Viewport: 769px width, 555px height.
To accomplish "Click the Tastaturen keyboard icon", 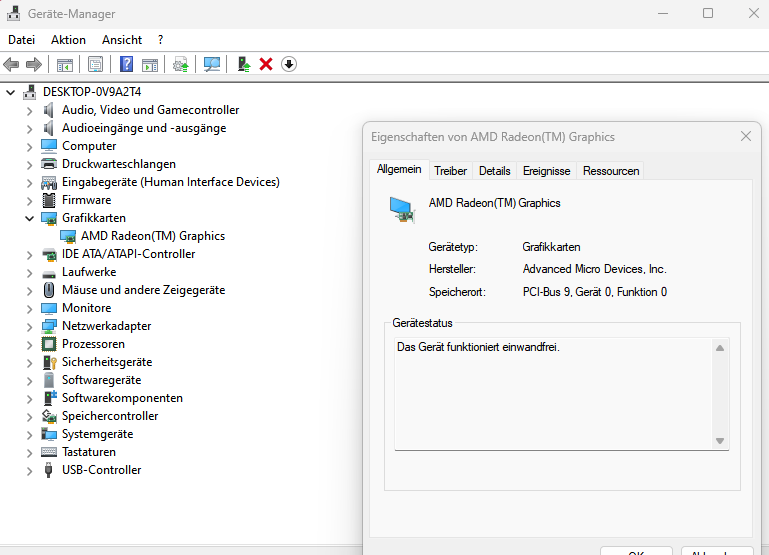I will [49, 452].
